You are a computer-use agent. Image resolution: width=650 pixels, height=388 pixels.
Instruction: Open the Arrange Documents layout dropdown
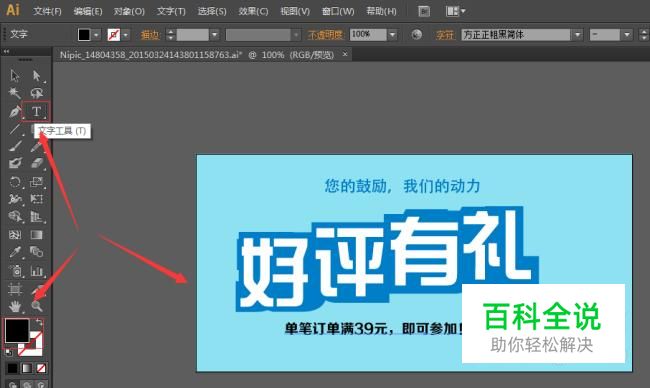[456, 11]
